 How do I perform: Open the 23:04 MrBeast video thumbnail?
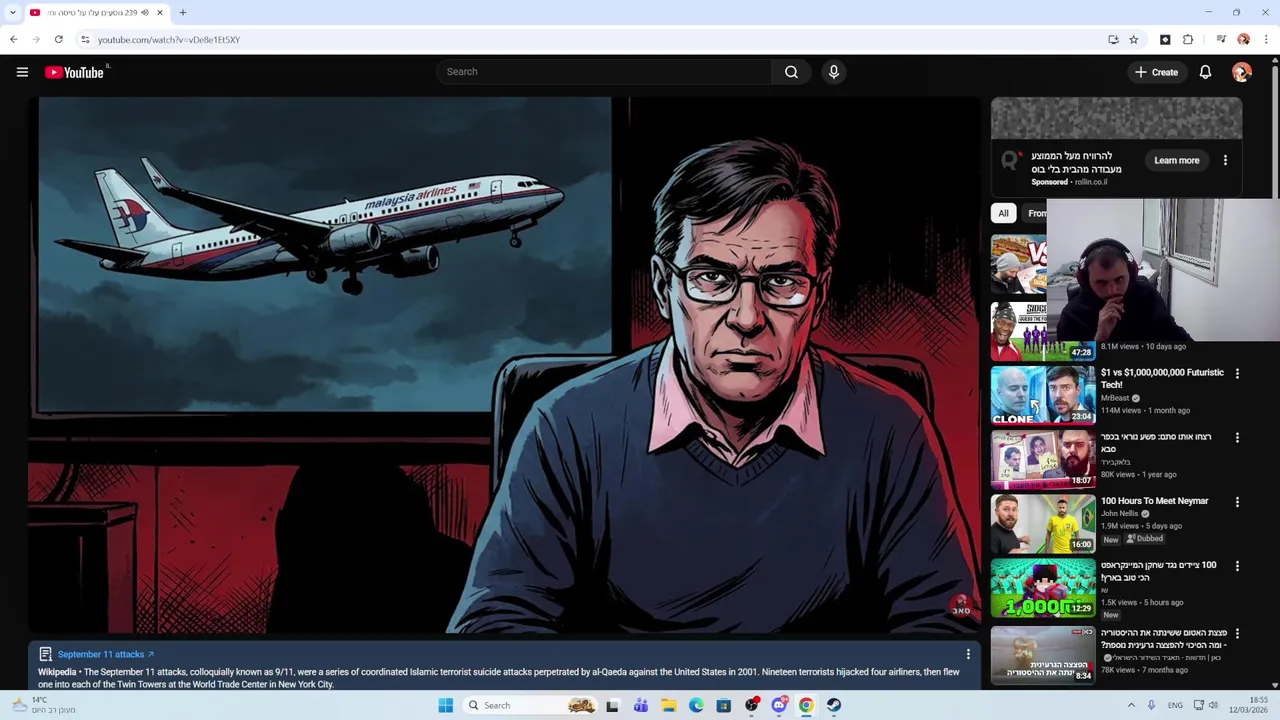click(x=1043, y=395)
